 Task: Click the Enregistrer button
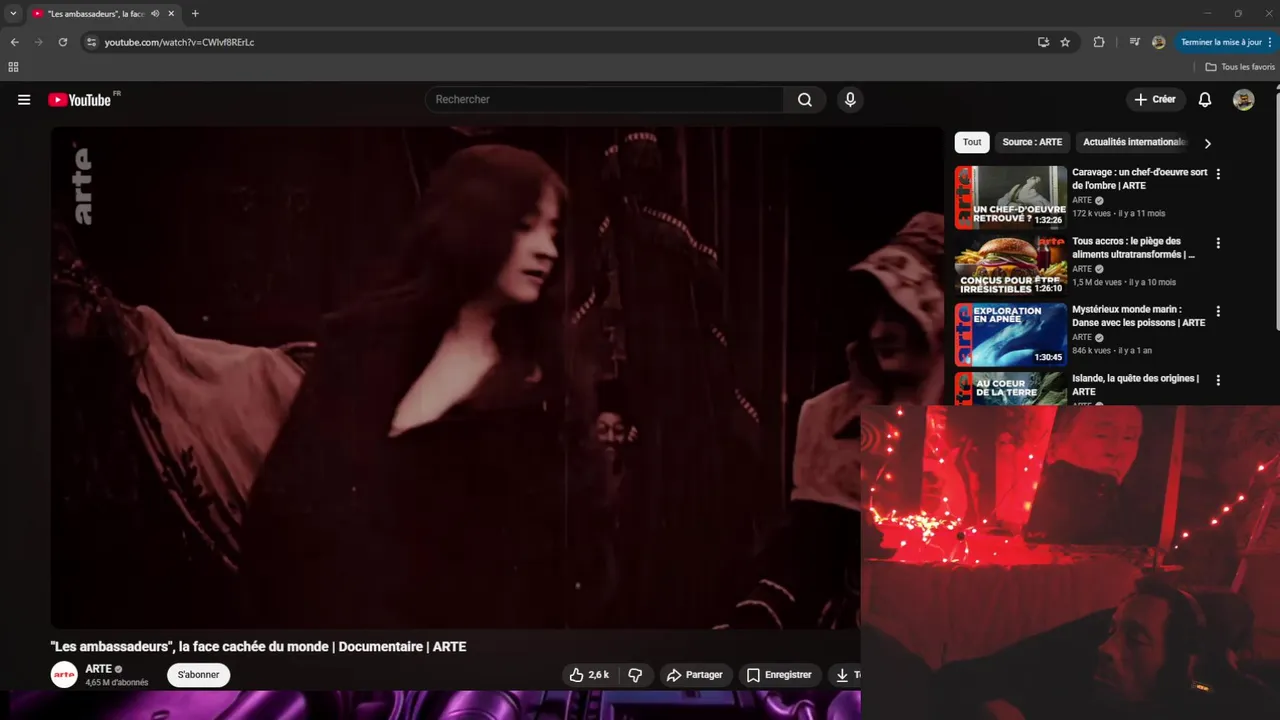click(779, 675)
